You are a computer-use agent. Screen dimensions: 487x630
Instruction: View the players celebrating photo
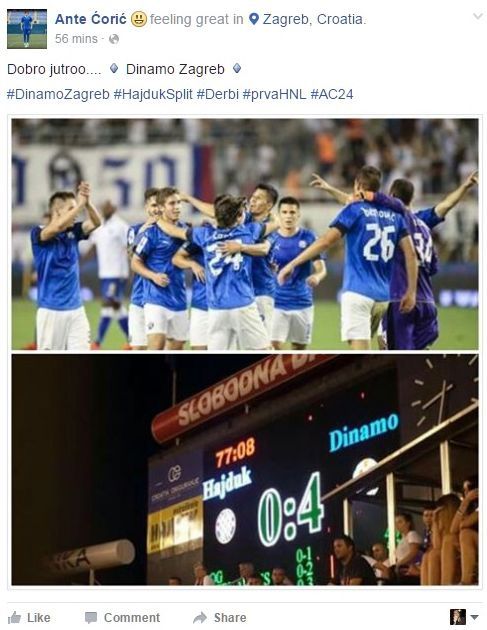coord(245,234)
